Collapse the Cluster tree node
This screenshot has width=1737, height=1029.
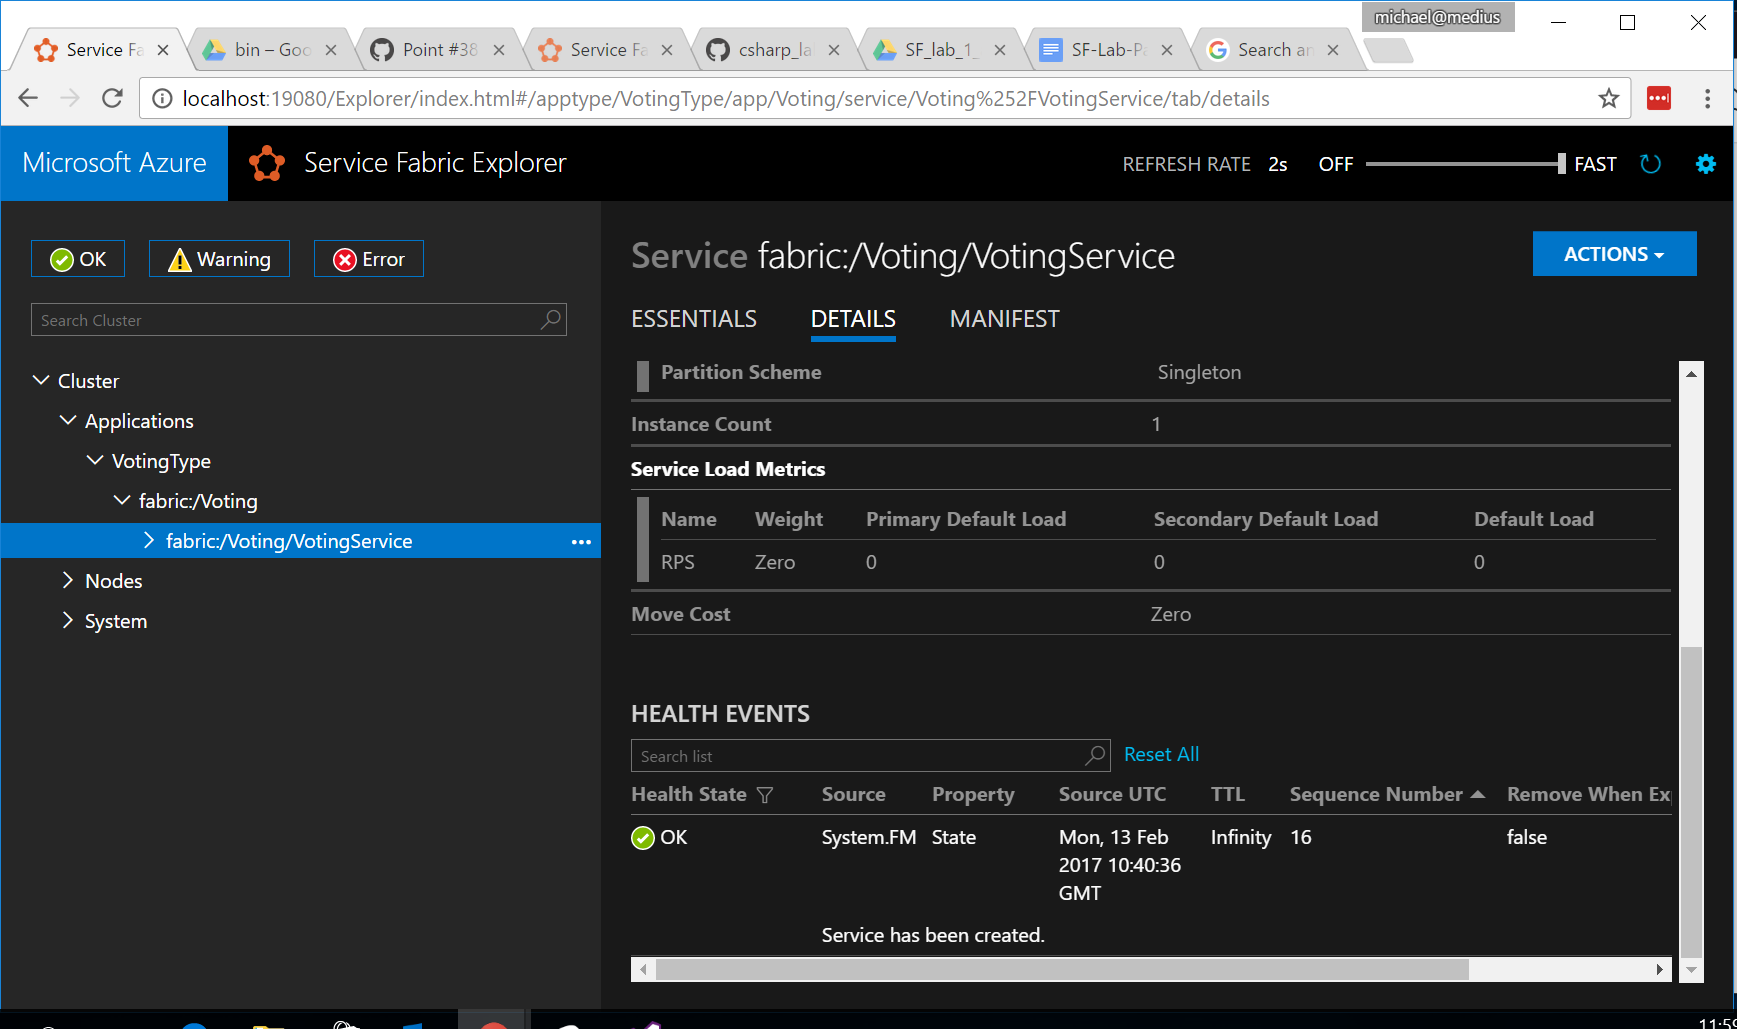(41, 380)
